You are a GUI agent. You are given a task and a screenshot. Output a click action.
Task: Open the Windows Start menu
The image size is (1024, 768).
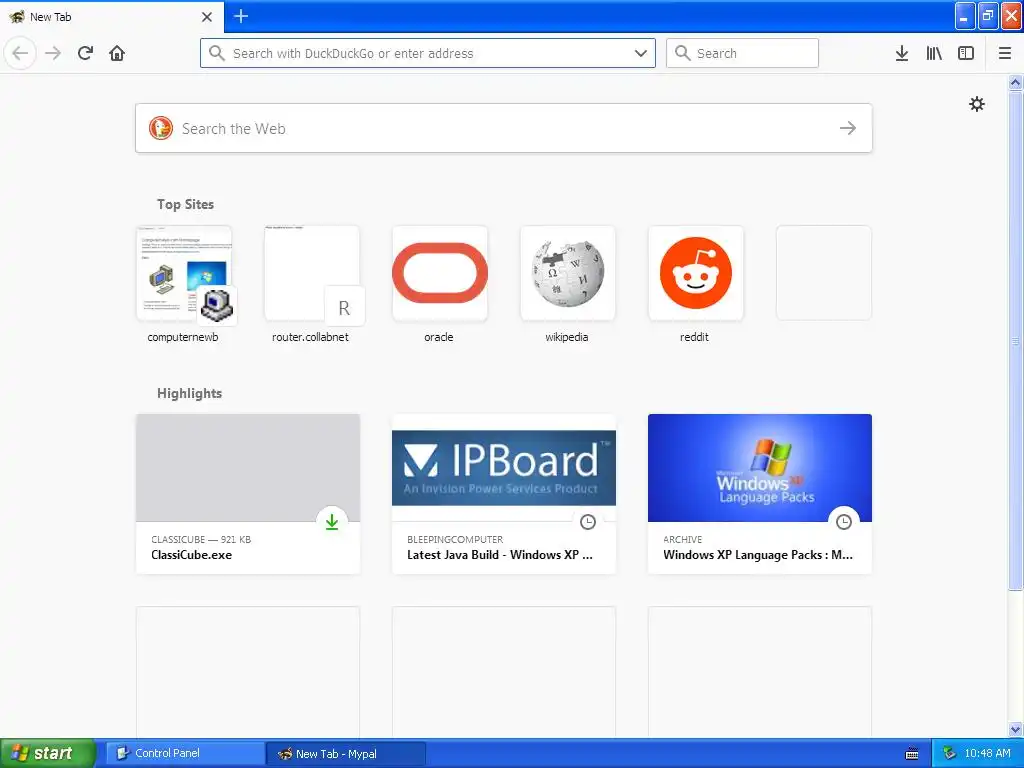[47, 753]
